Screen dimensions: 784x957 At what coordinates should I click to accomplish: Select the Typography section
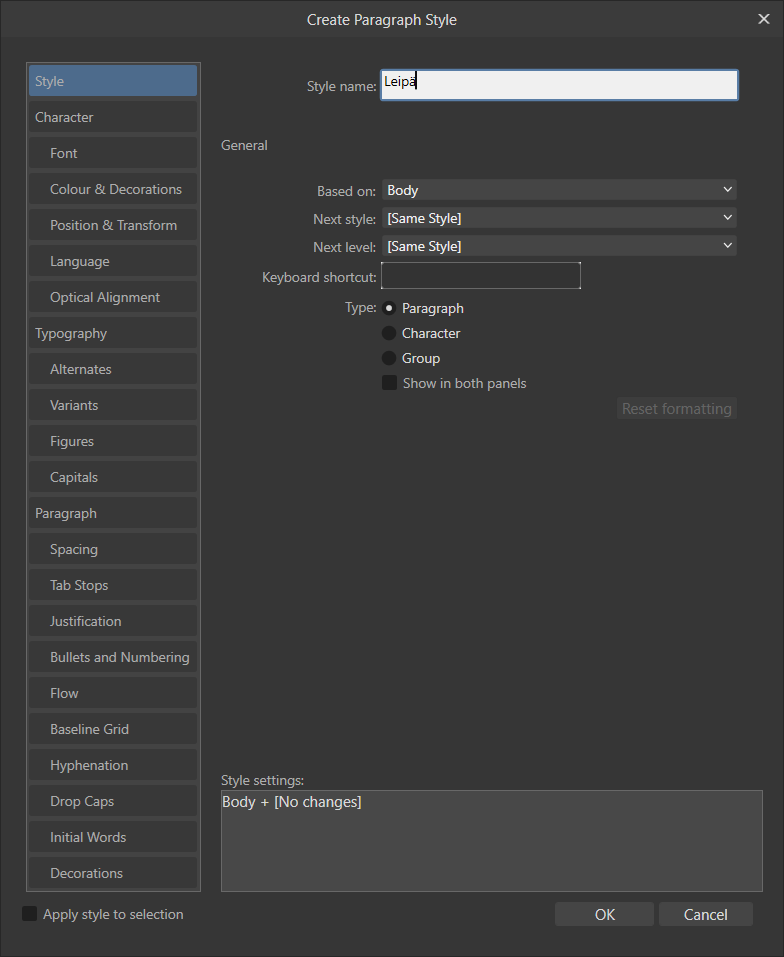click(x=113, y=333)
